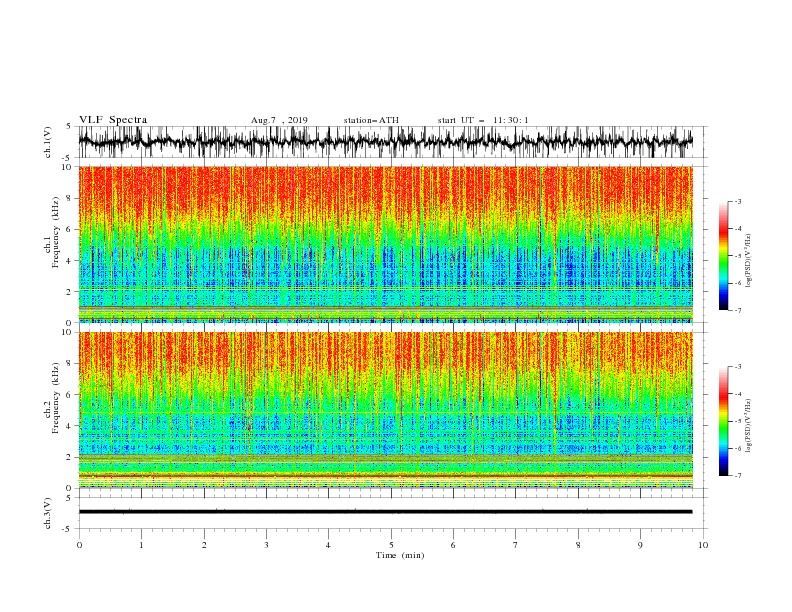Click the "9" tick on the time axis

coord(640,545)
